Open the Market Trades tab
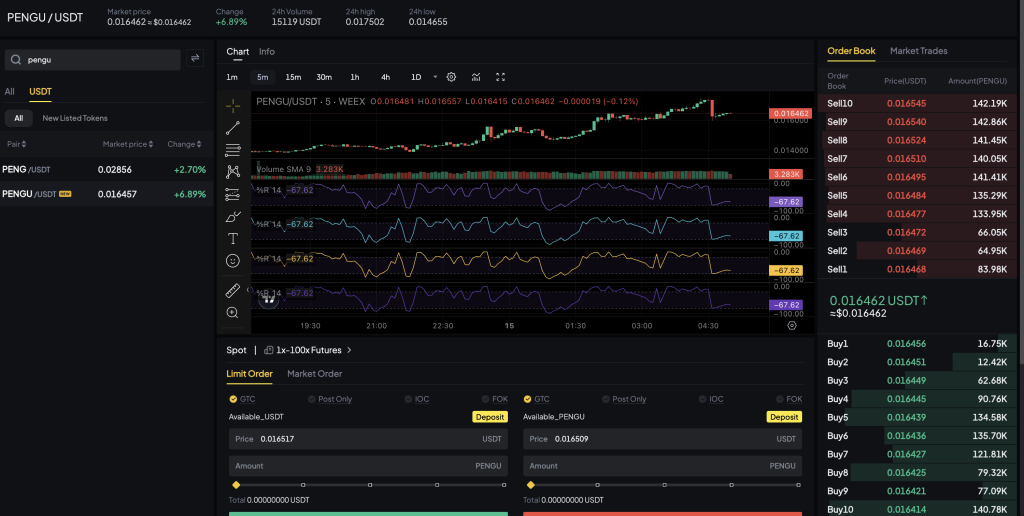The image size is (1024, 516). (x=918, y=51)
